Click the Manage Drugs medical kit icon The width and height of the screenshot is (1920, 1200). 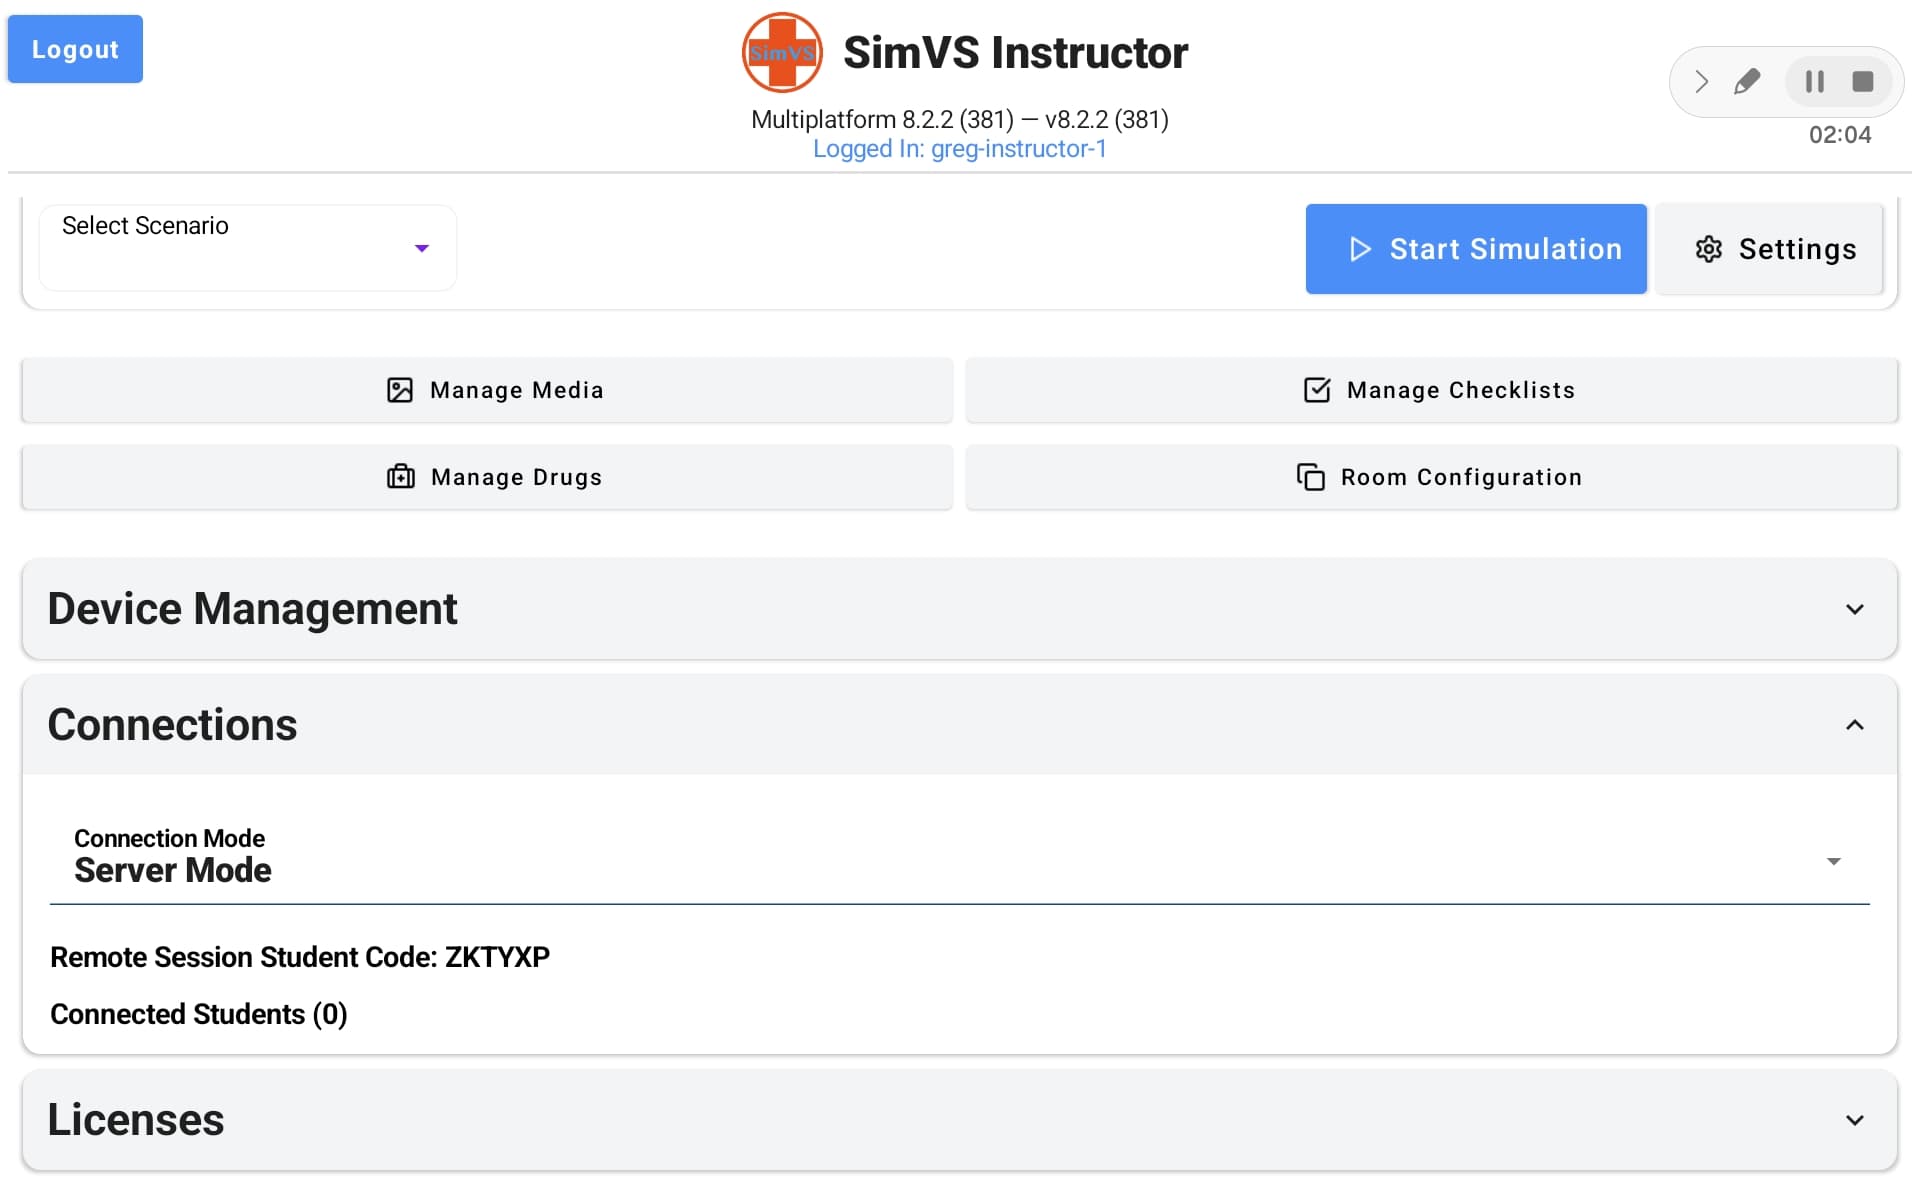coord(399,477)
